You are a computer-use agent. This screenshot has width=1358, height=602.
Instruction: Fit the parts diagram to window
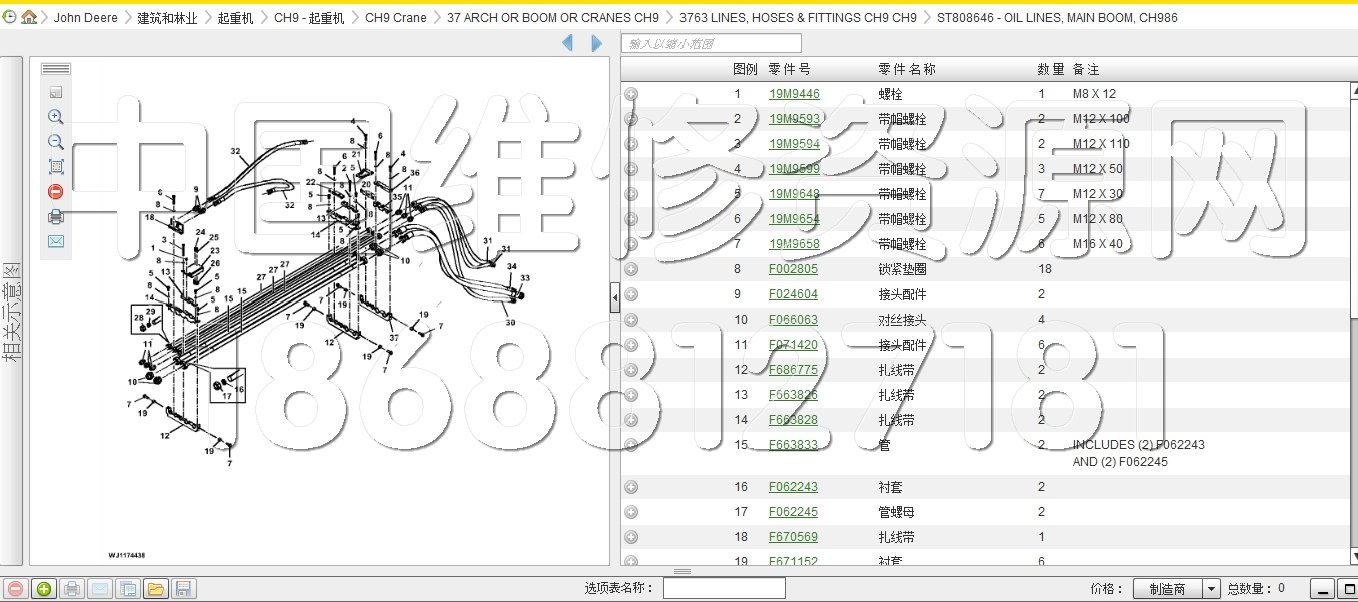[x=56, y=167]
